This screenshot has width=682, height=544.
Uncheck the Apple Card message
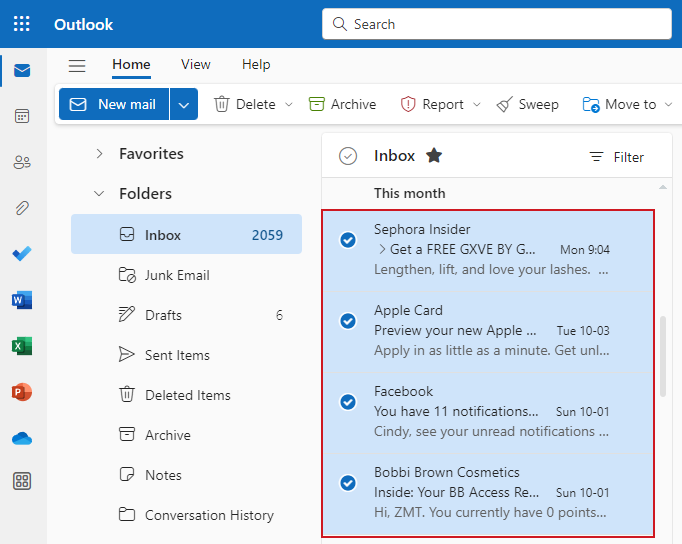(x=348, y=321)
